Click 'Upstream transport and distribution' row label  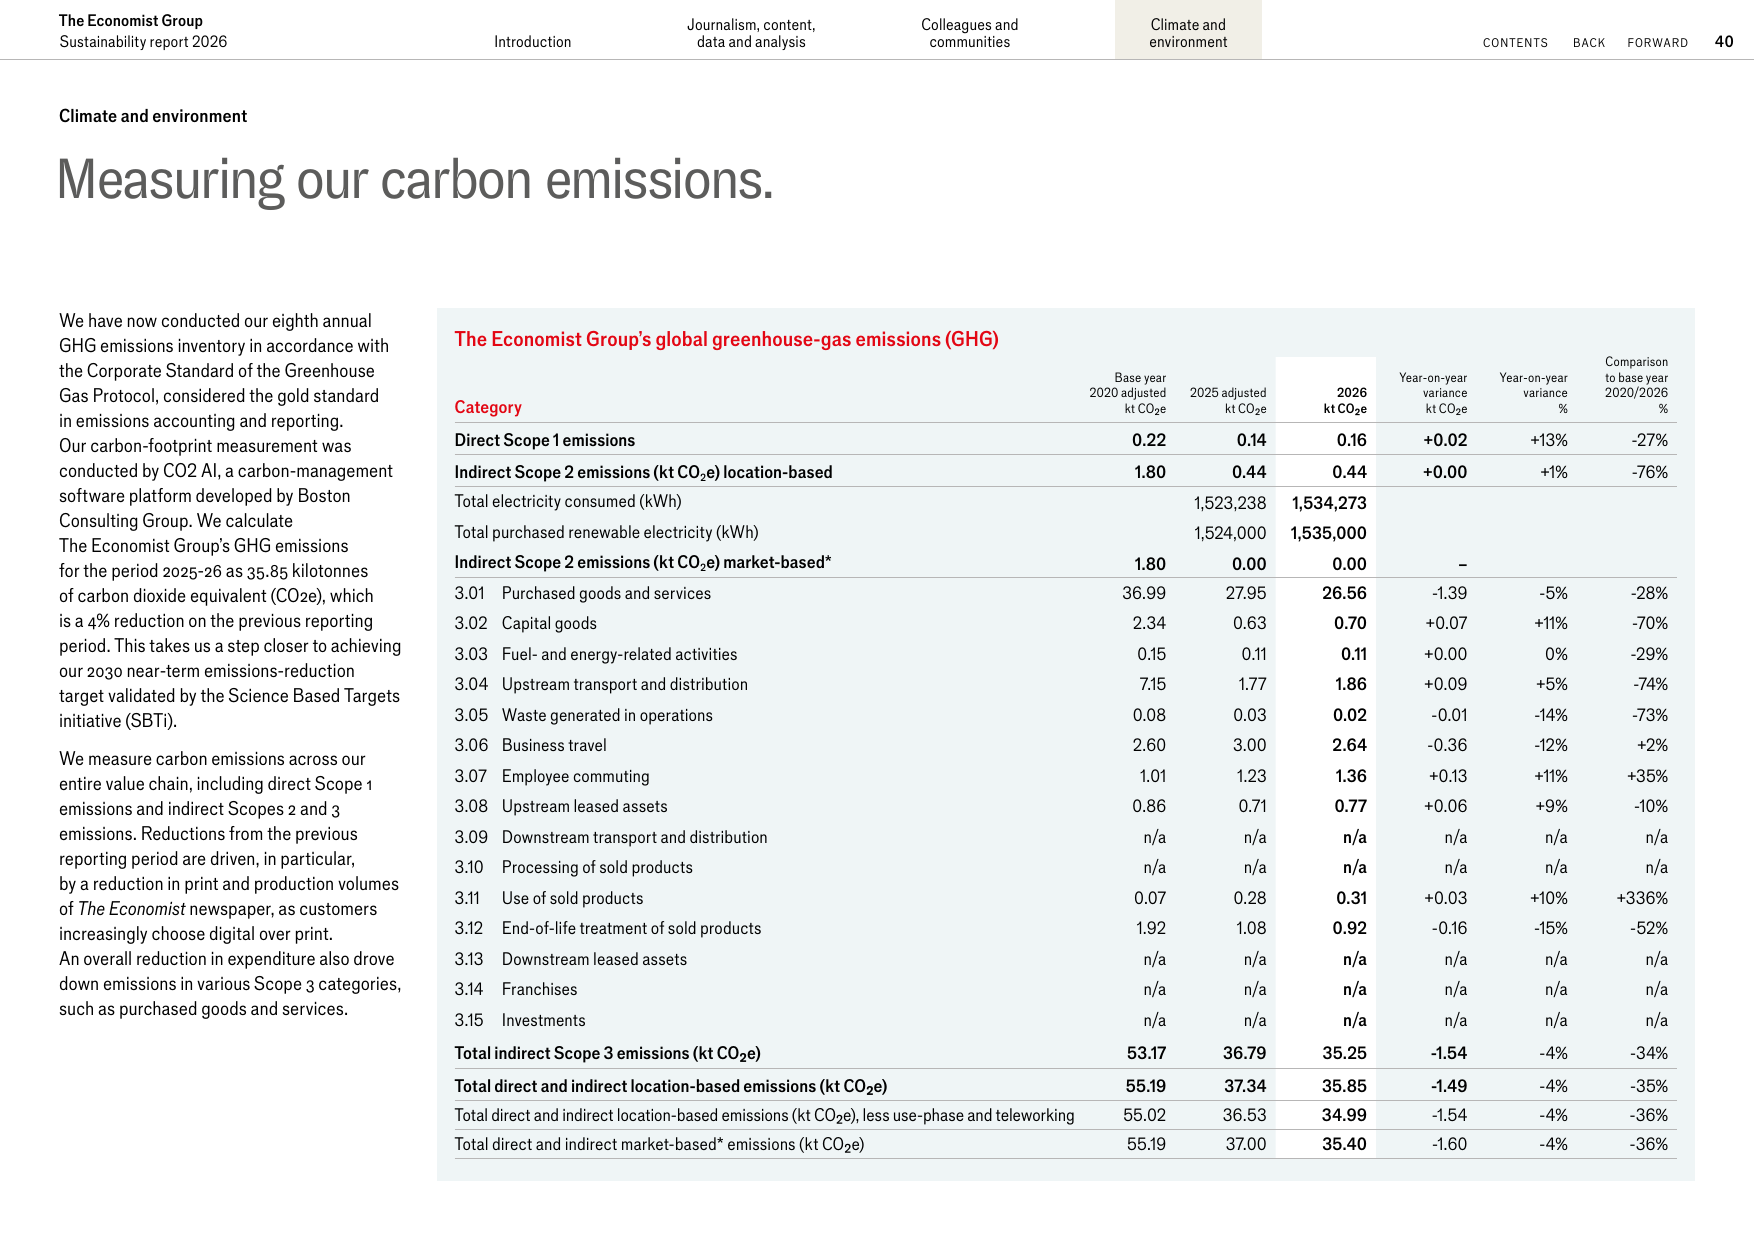click(x=624, y=685)
